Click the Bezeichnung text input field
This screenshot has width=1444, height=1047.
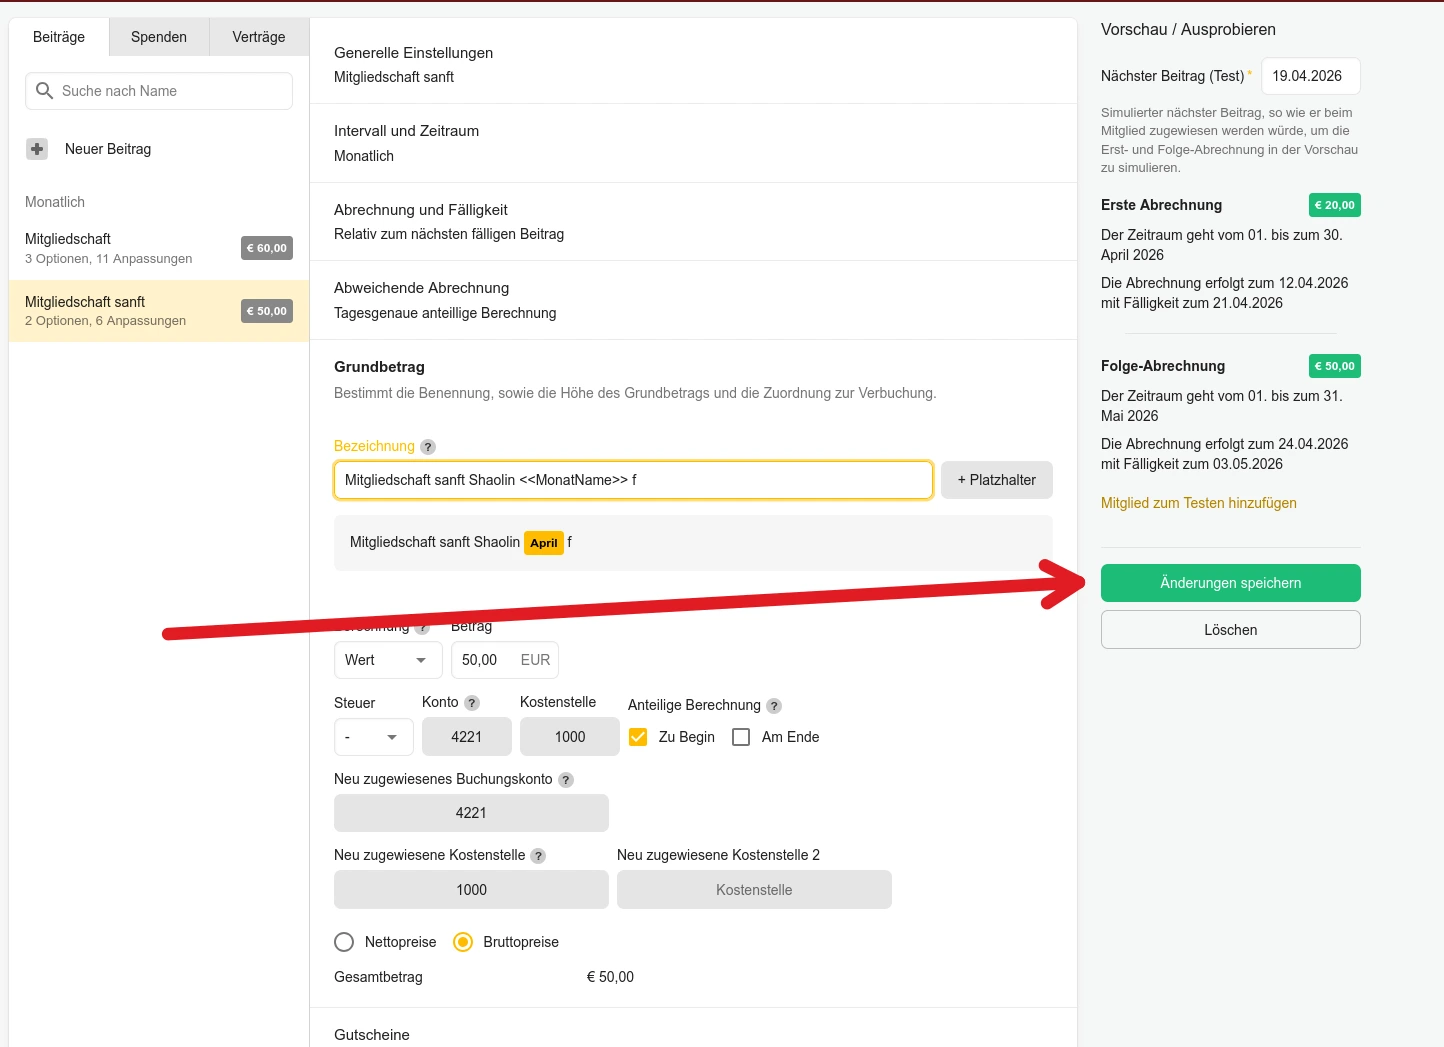[632, 480]
